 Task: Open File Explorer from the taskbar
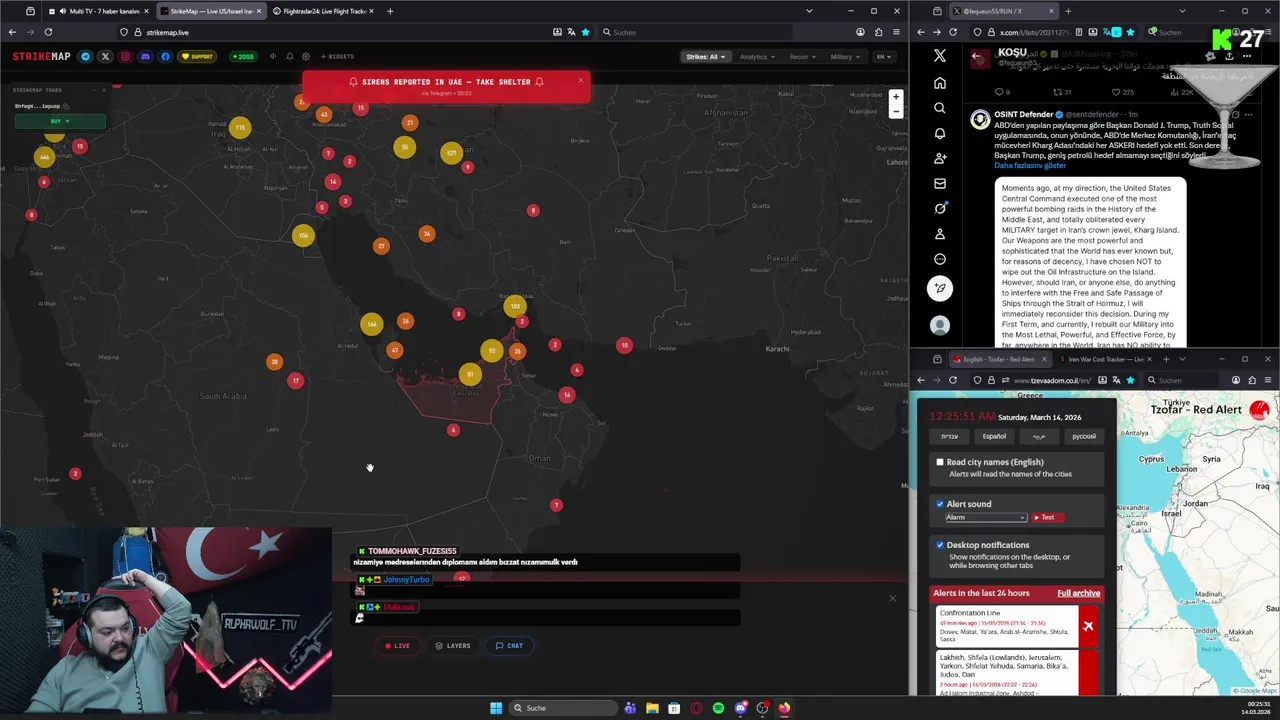click(652, 708)
